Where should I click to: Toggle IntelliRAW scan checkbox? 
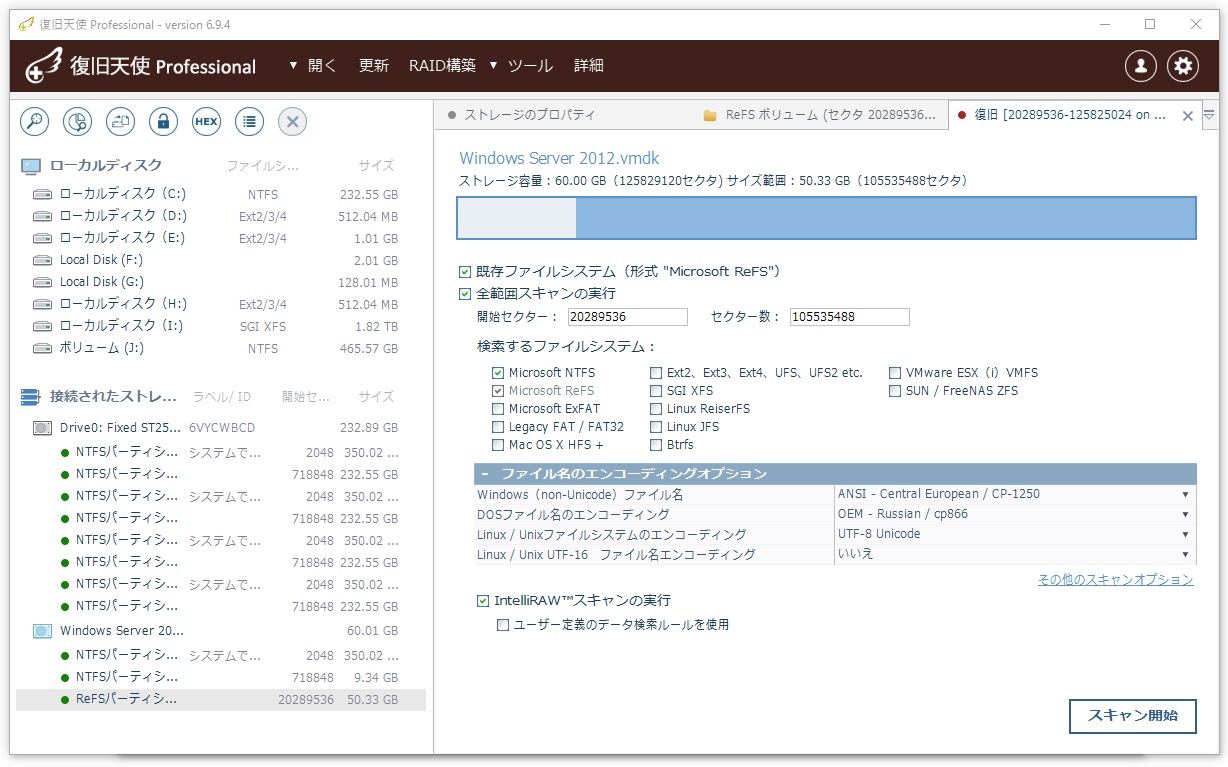click(x=484, y=601)
